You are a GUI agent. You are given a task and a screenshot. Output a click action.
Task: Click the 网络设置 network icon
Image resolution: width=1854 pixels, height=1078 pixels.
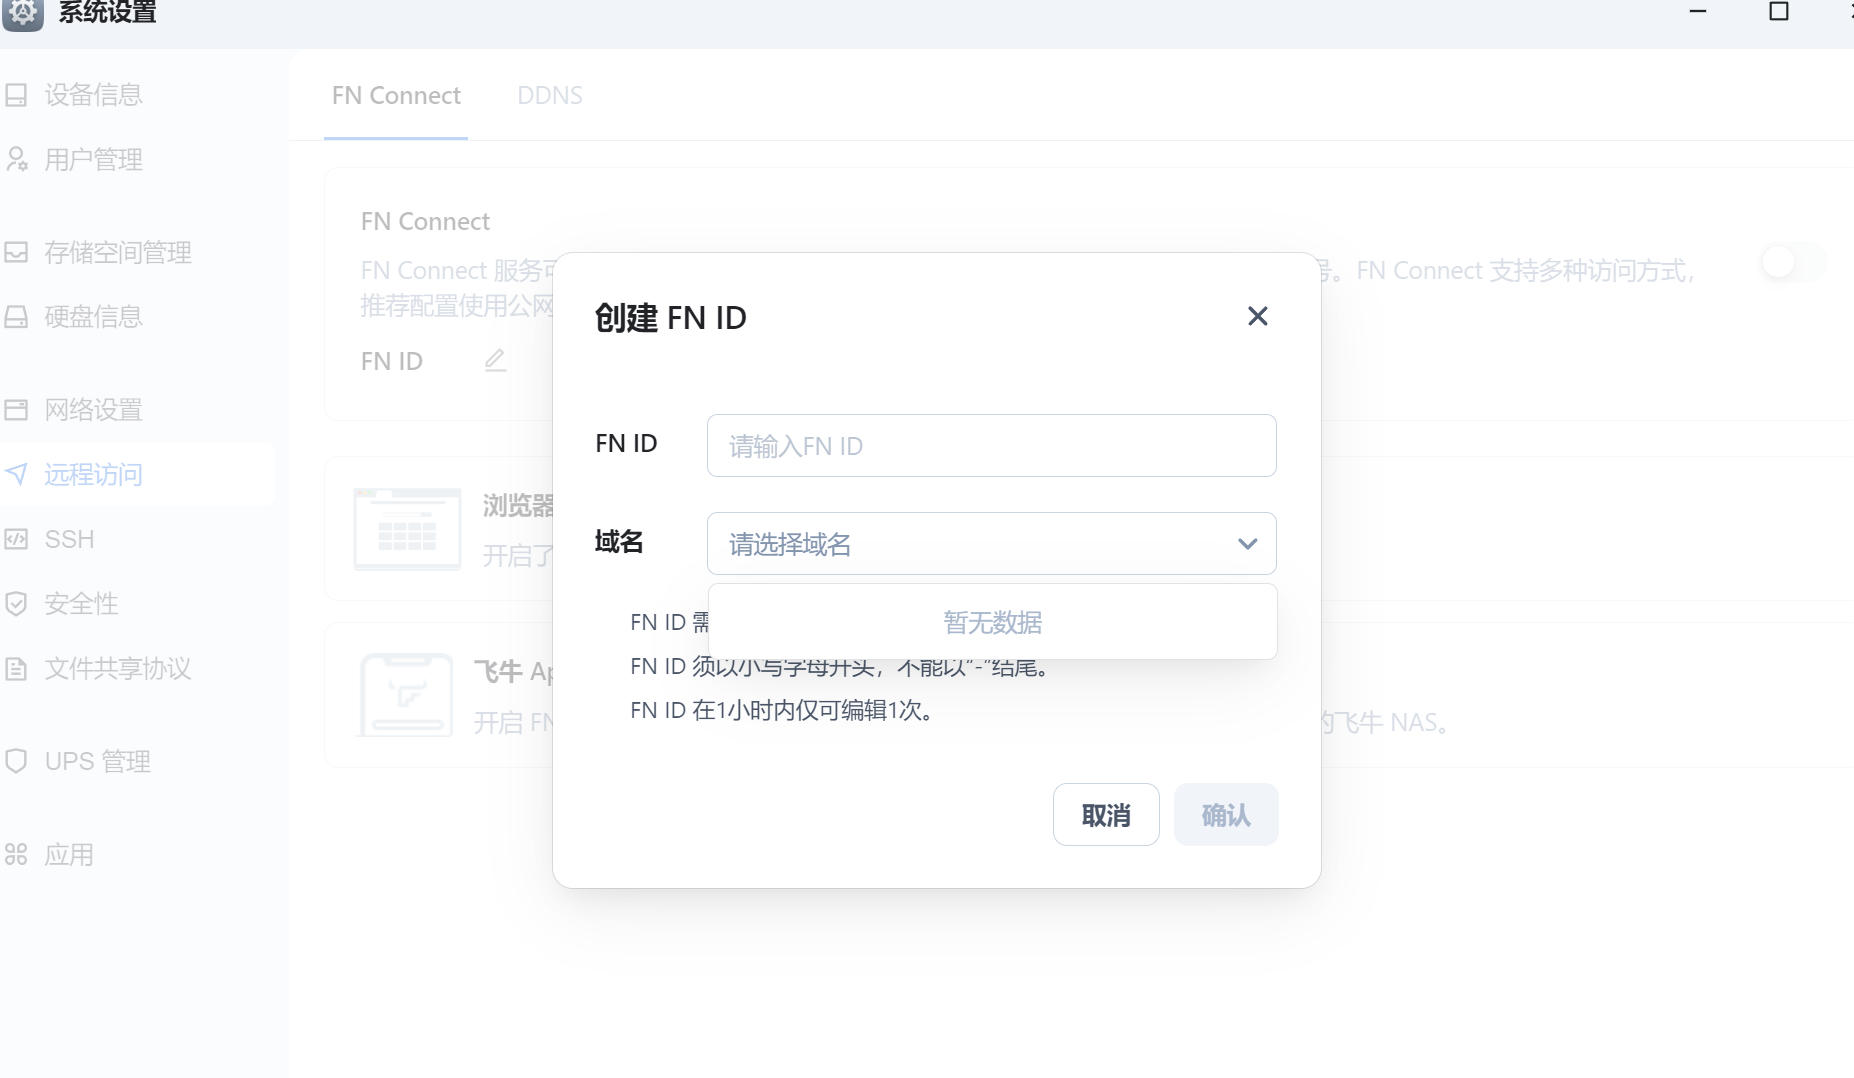coord(16,409)
